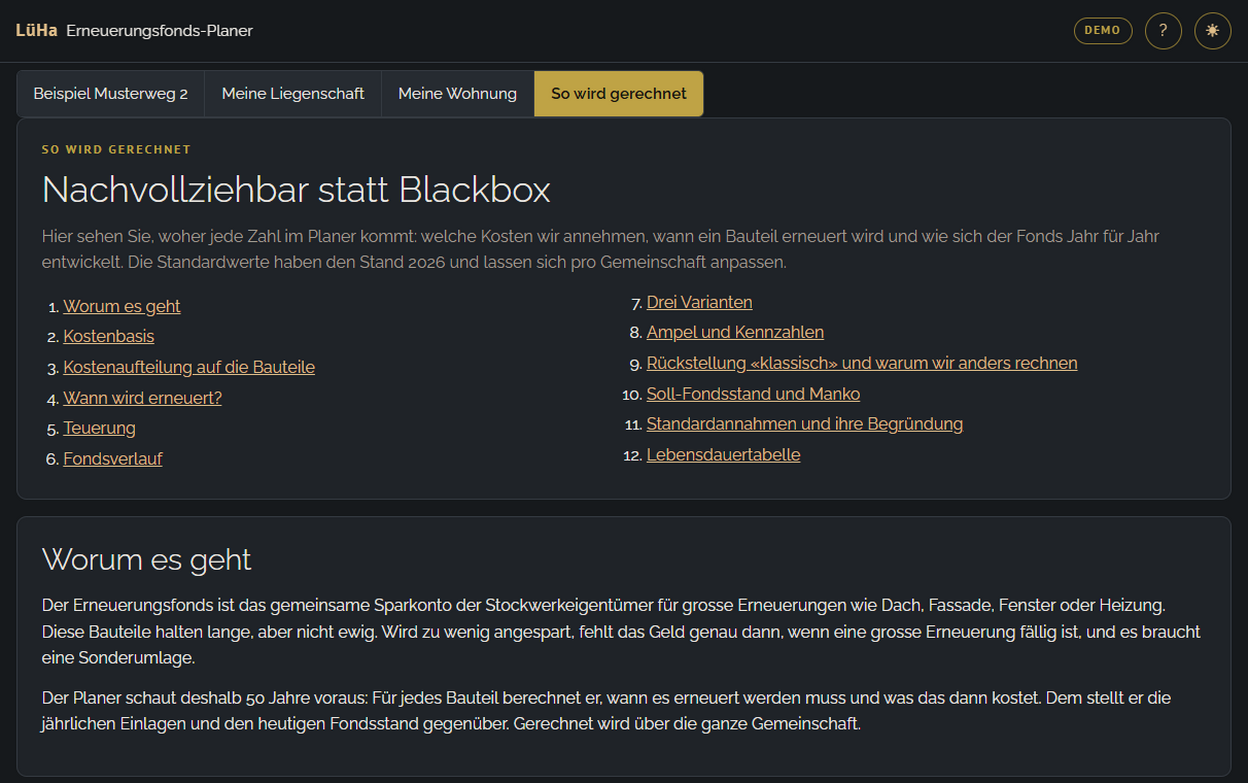Click the Erneuerungsfonds-Planer title text

coord(160,31)
